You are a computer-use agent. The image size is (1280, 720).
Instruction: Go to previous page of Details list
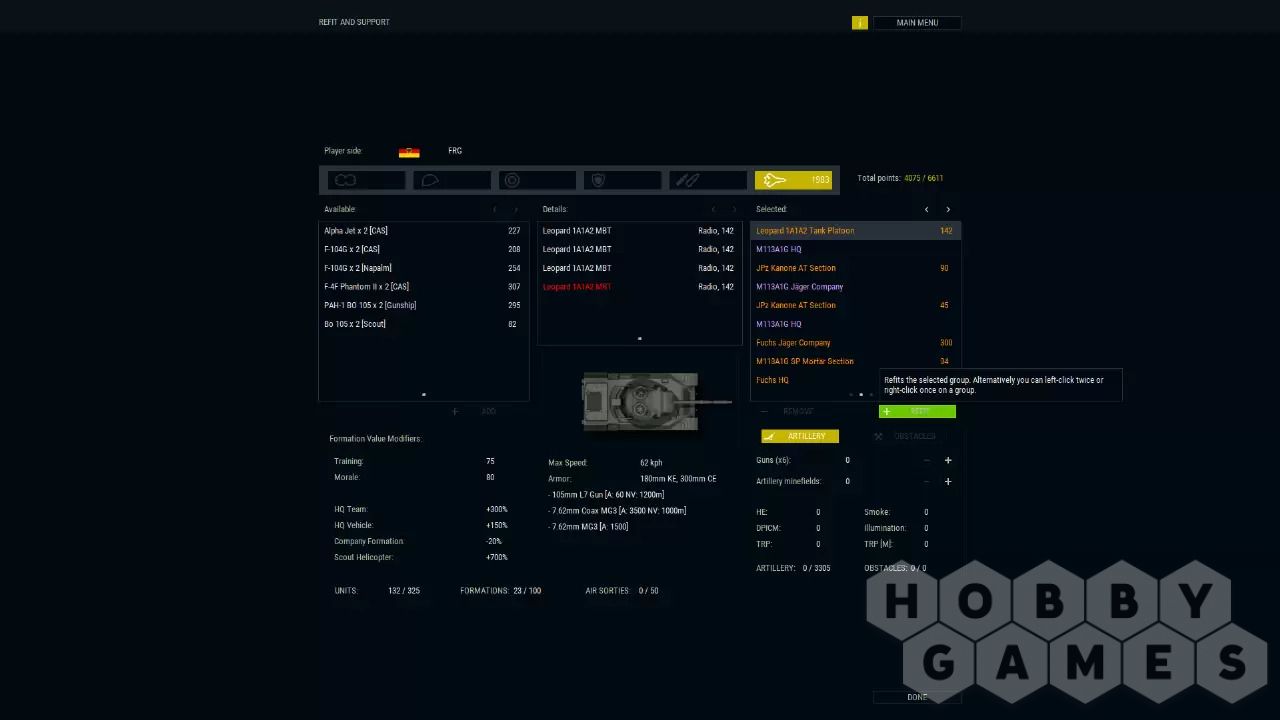[713, 209]
